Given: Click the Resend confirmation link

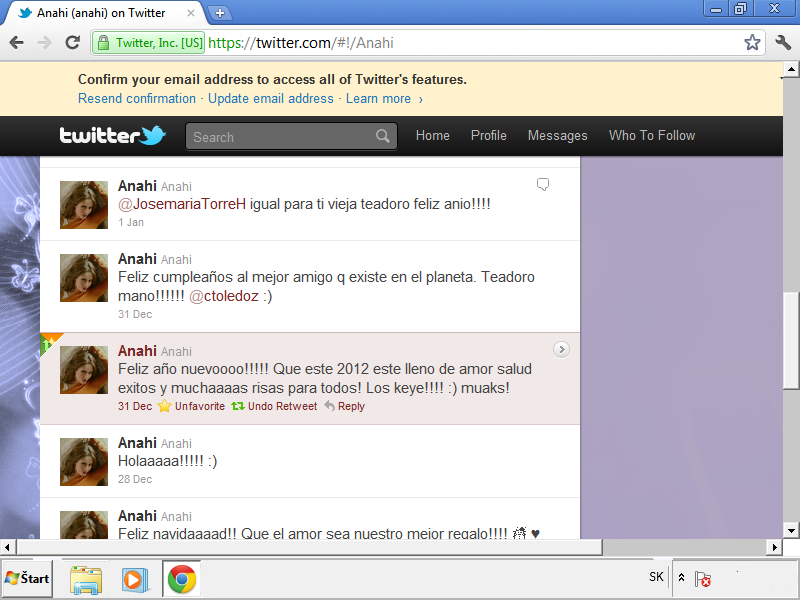Looking at the screenshot, I should coord(137,98).
